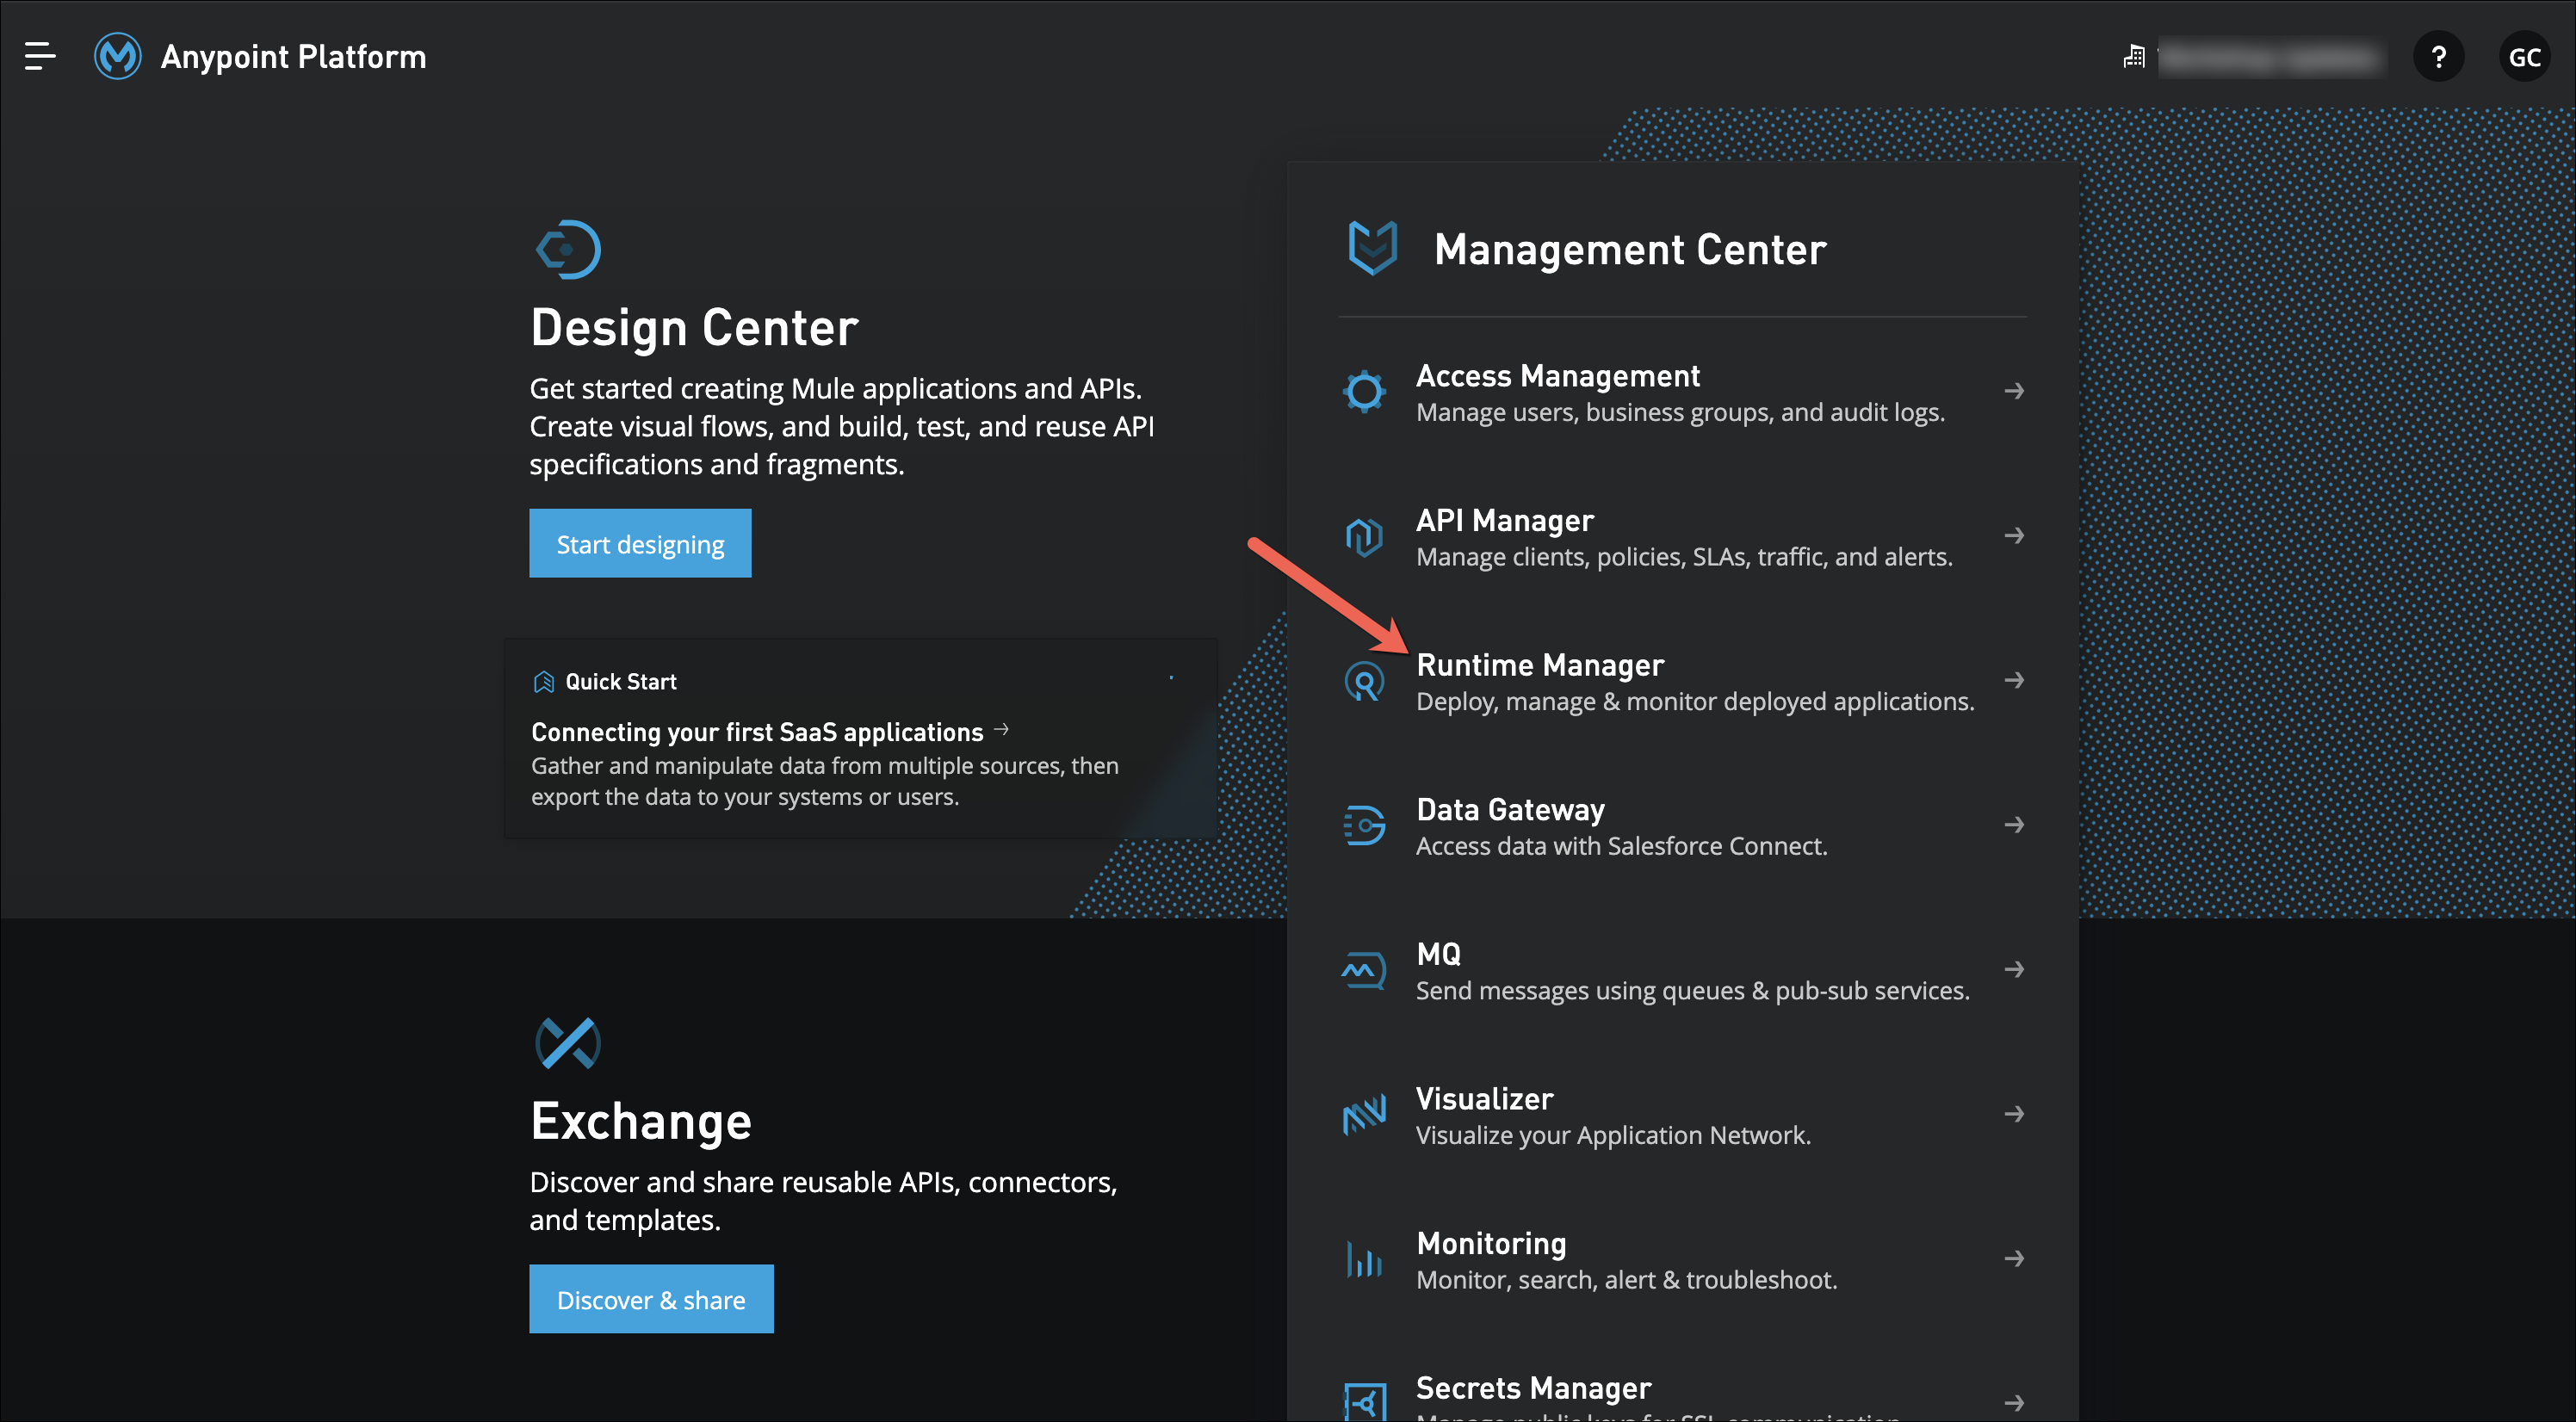Screen dimensions: 2576x1422
Task: Click the MuleSoft Anypoint logo icon
Action: click(118, 56)
